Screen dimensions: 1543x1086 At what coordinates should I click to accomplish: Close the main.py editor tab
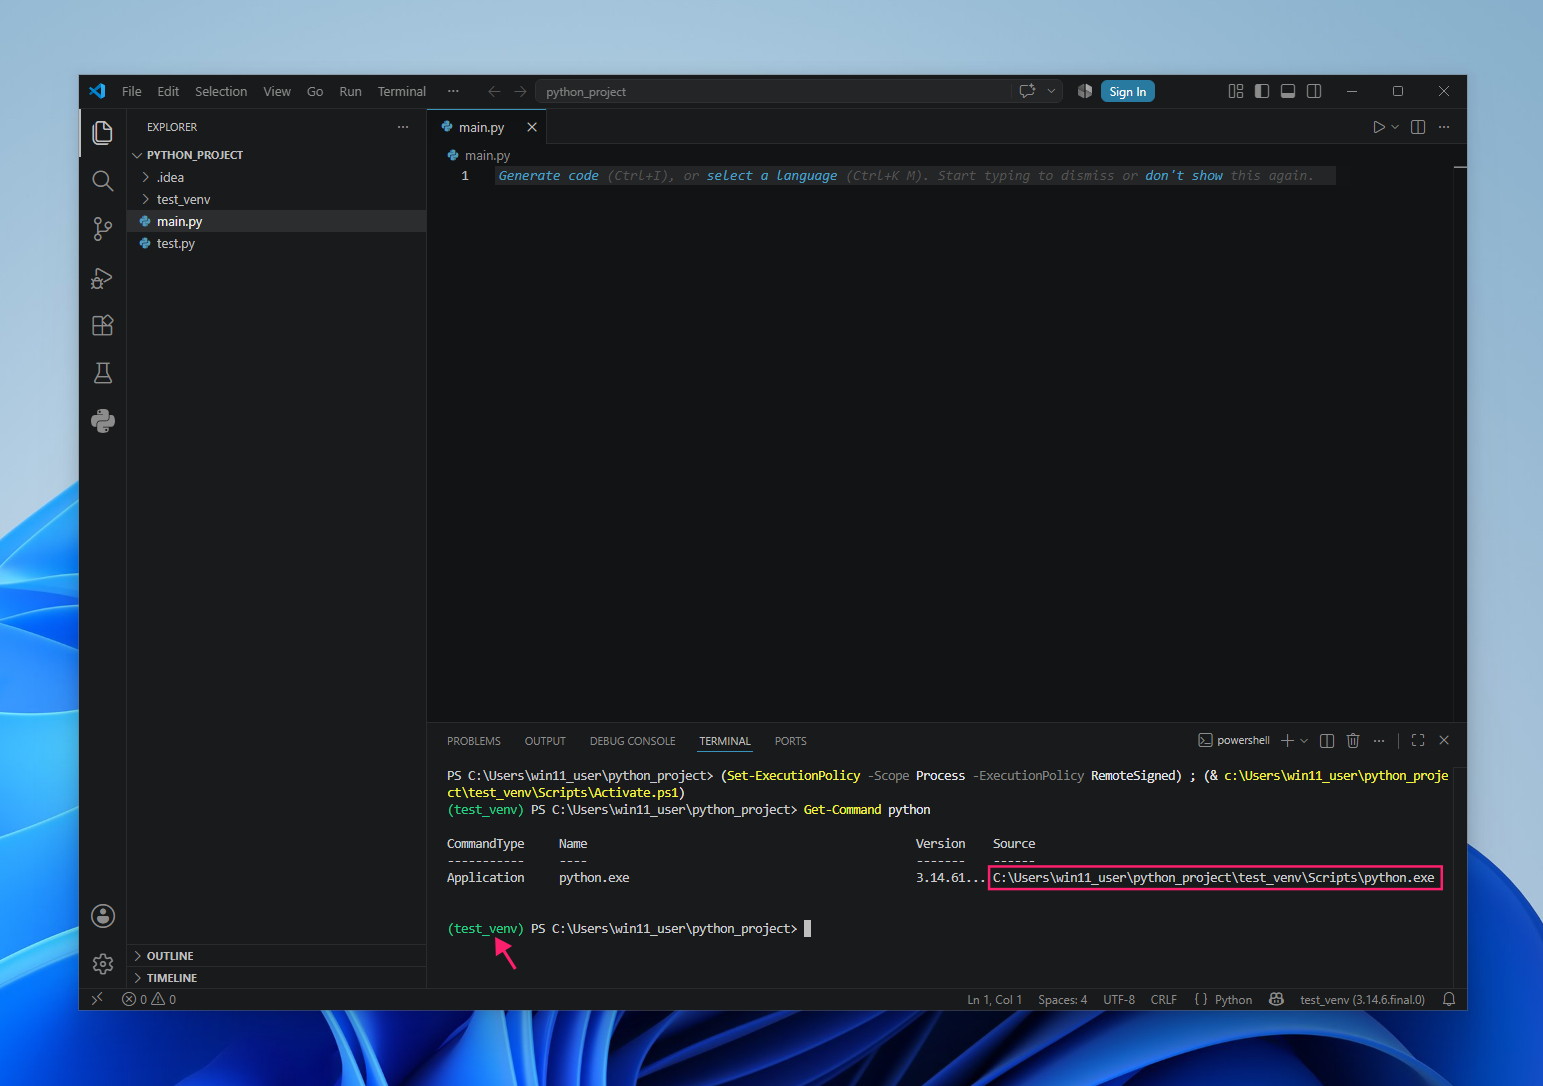click(x=532, y=127)
